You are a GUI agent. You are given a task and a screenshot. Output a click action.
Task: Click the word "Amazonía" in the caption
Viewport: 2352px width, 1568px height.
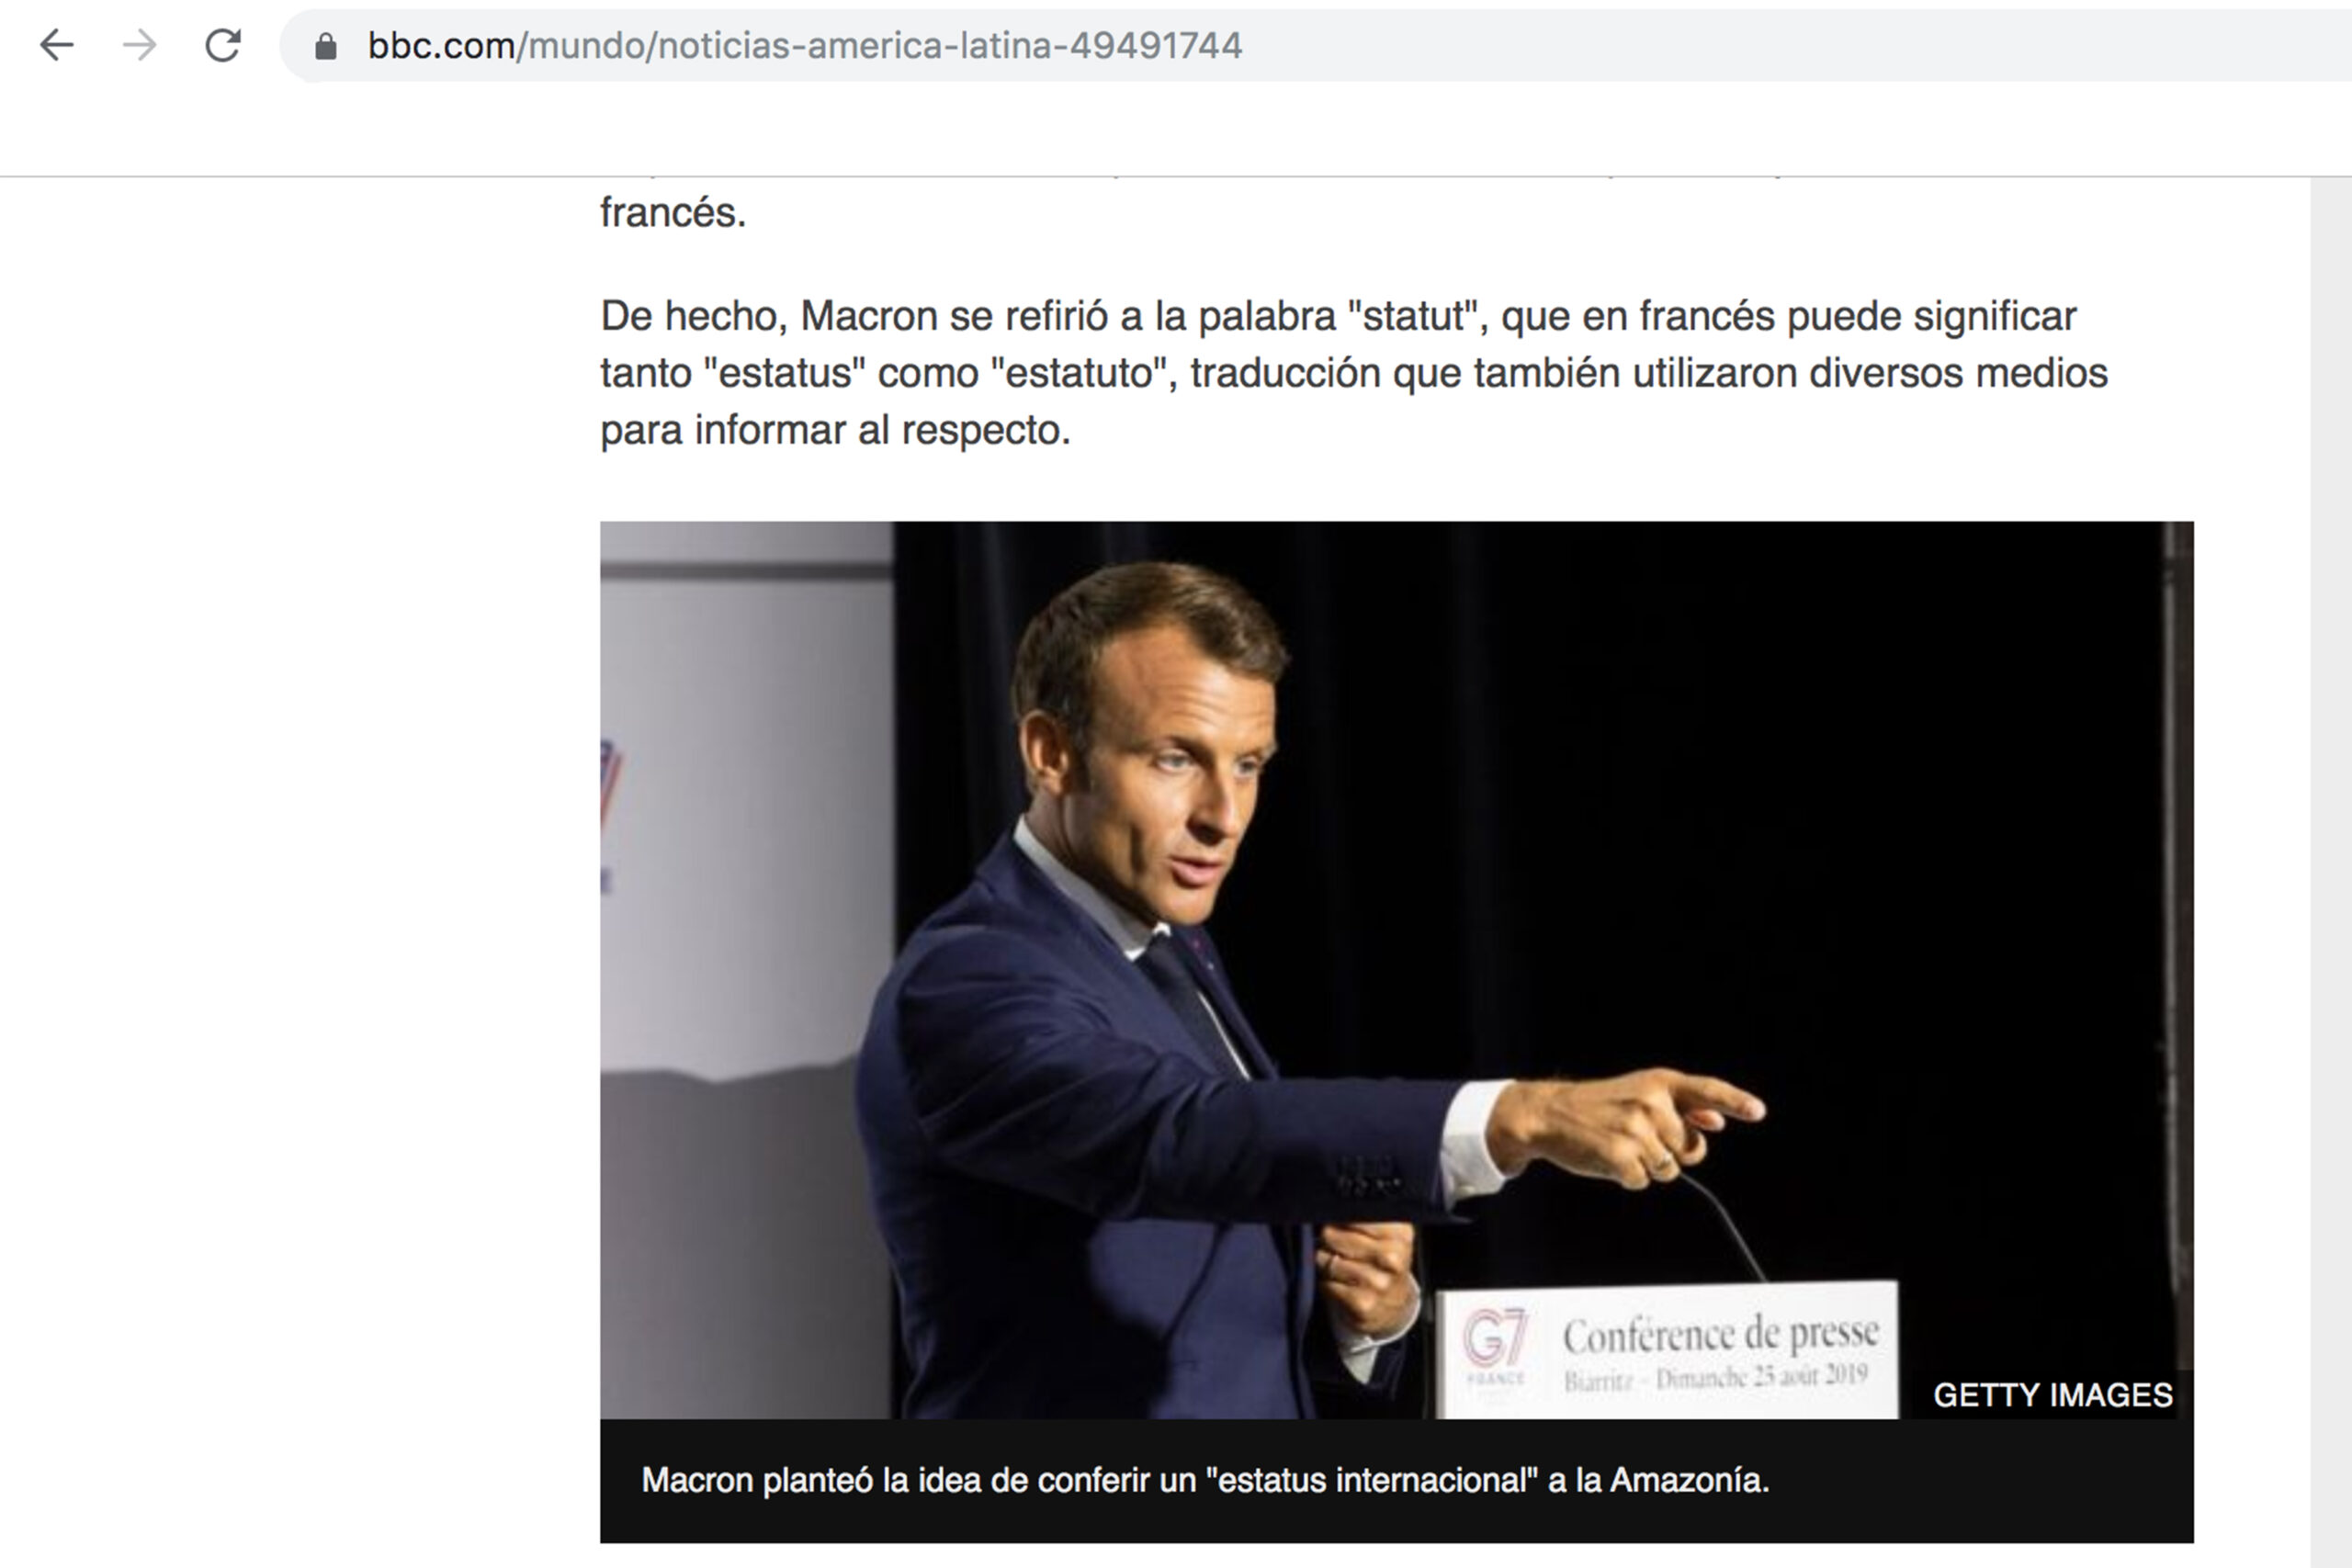[1689, 1480]
